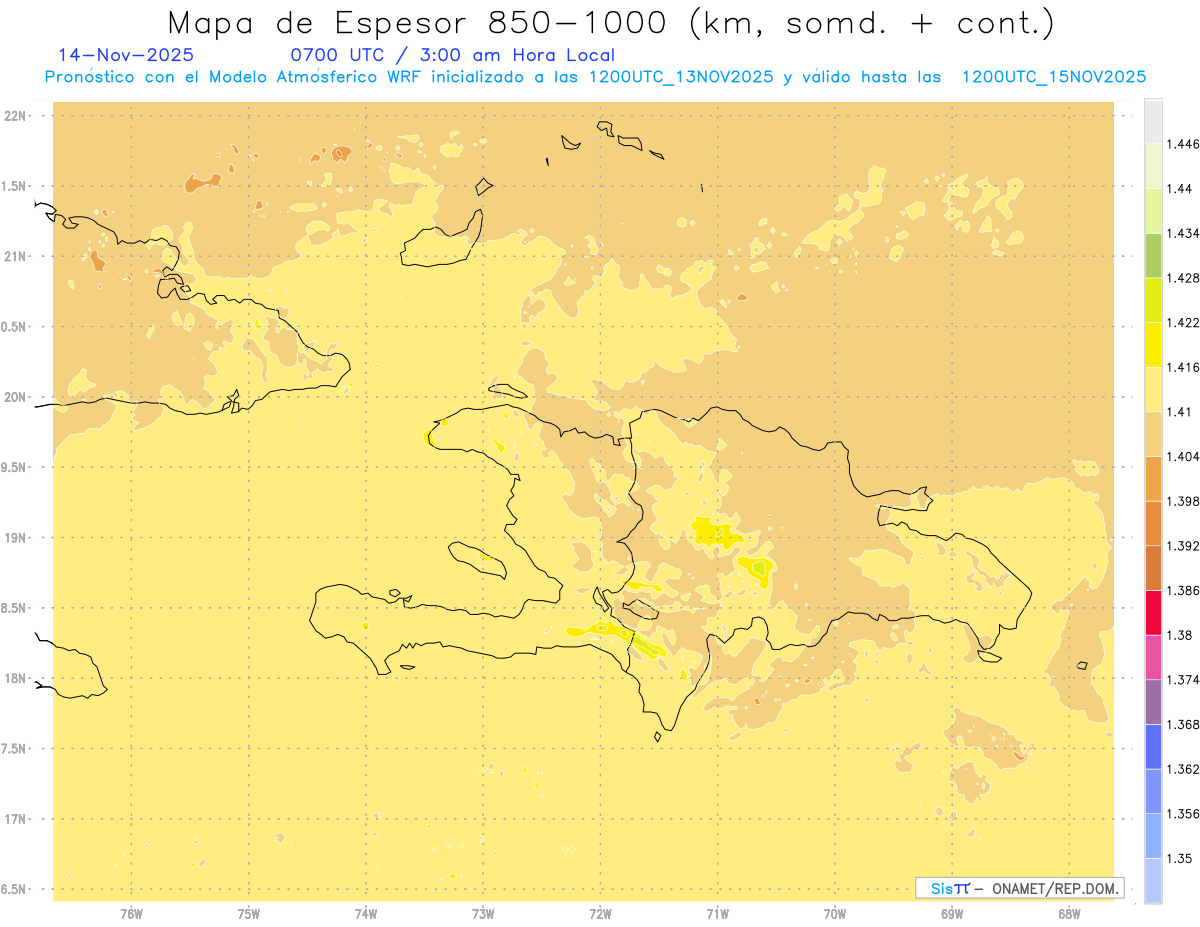
Task: Pick the purple legend swatch between 1.368 and 1.374
Action: point(1153,702)
